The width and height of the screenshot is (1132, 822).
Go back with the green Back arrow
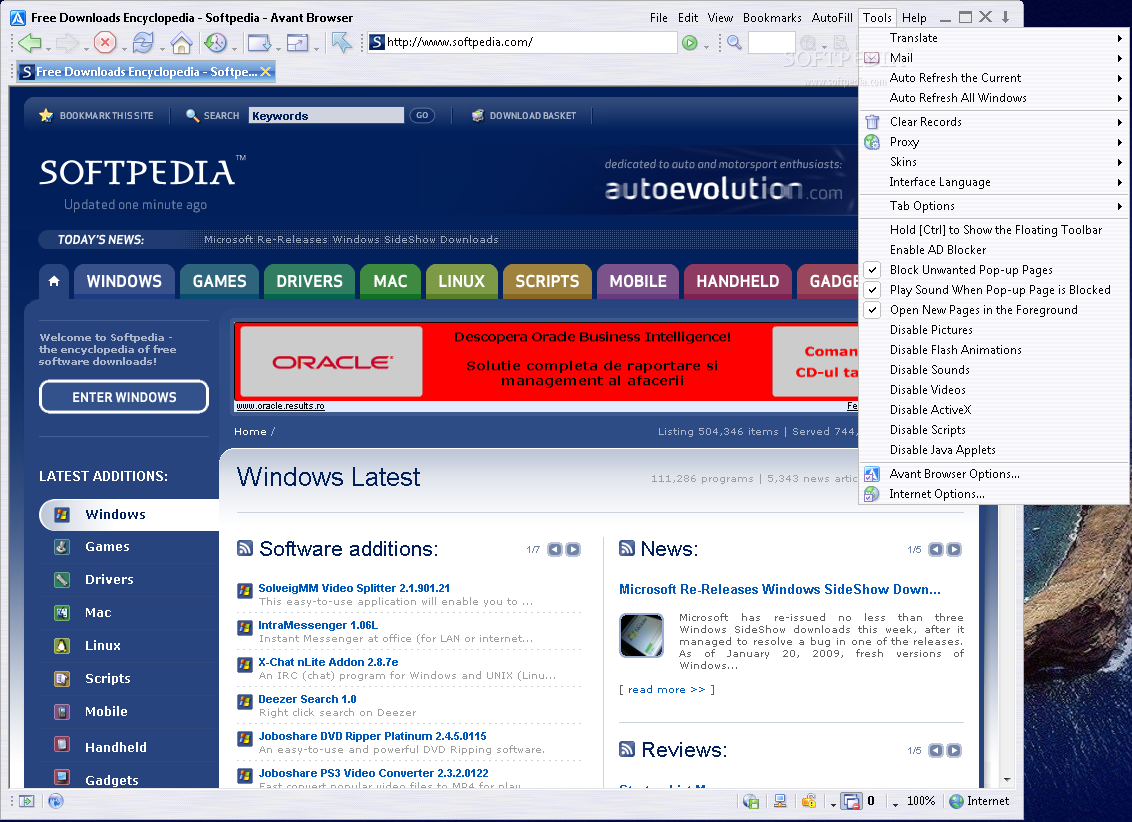click(x=30, y=43)
